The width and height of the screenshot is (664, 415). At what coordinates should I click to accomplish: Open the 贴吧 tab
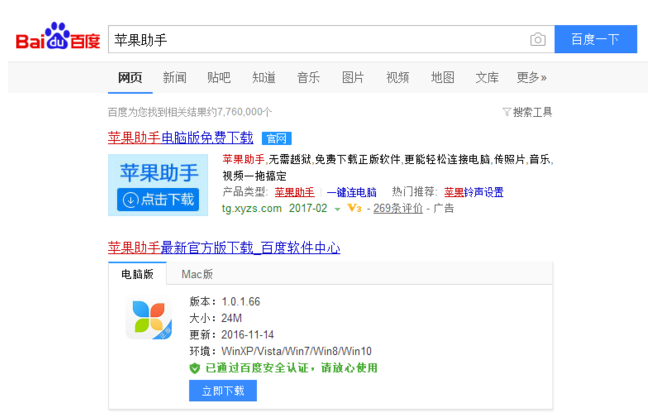click(x=219, y=77)
